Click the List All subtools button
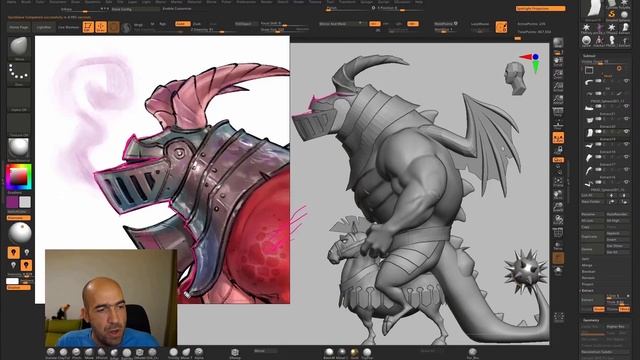 tap(593, 195)
